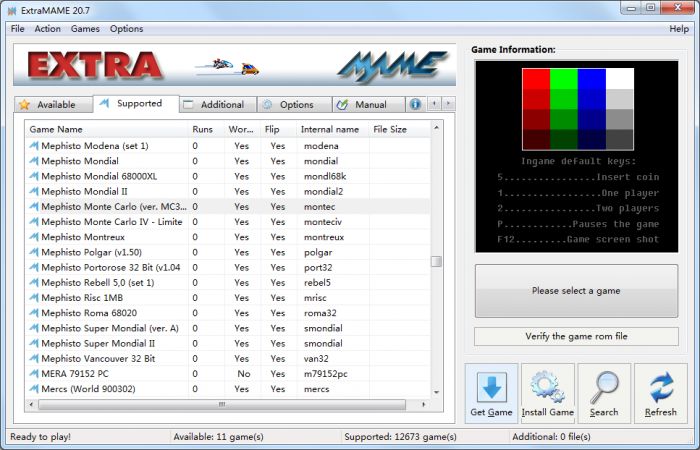Open the Action menu
700x450 pixels.
click(x=47, y=29)
